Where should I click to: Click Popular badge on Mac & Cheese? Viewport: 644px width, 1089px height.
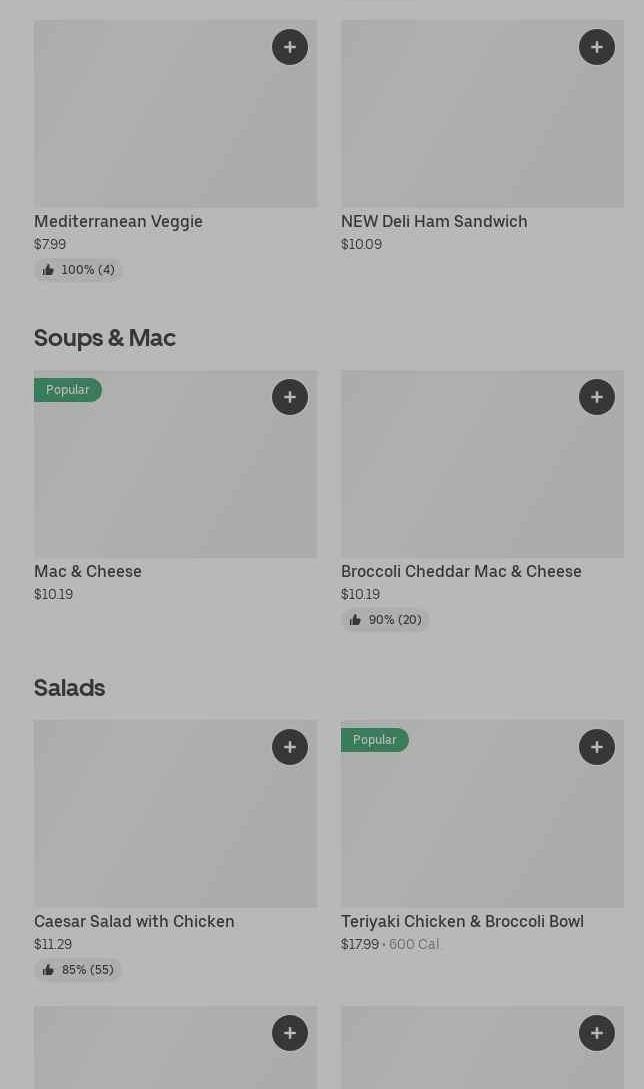pos(68,390)
